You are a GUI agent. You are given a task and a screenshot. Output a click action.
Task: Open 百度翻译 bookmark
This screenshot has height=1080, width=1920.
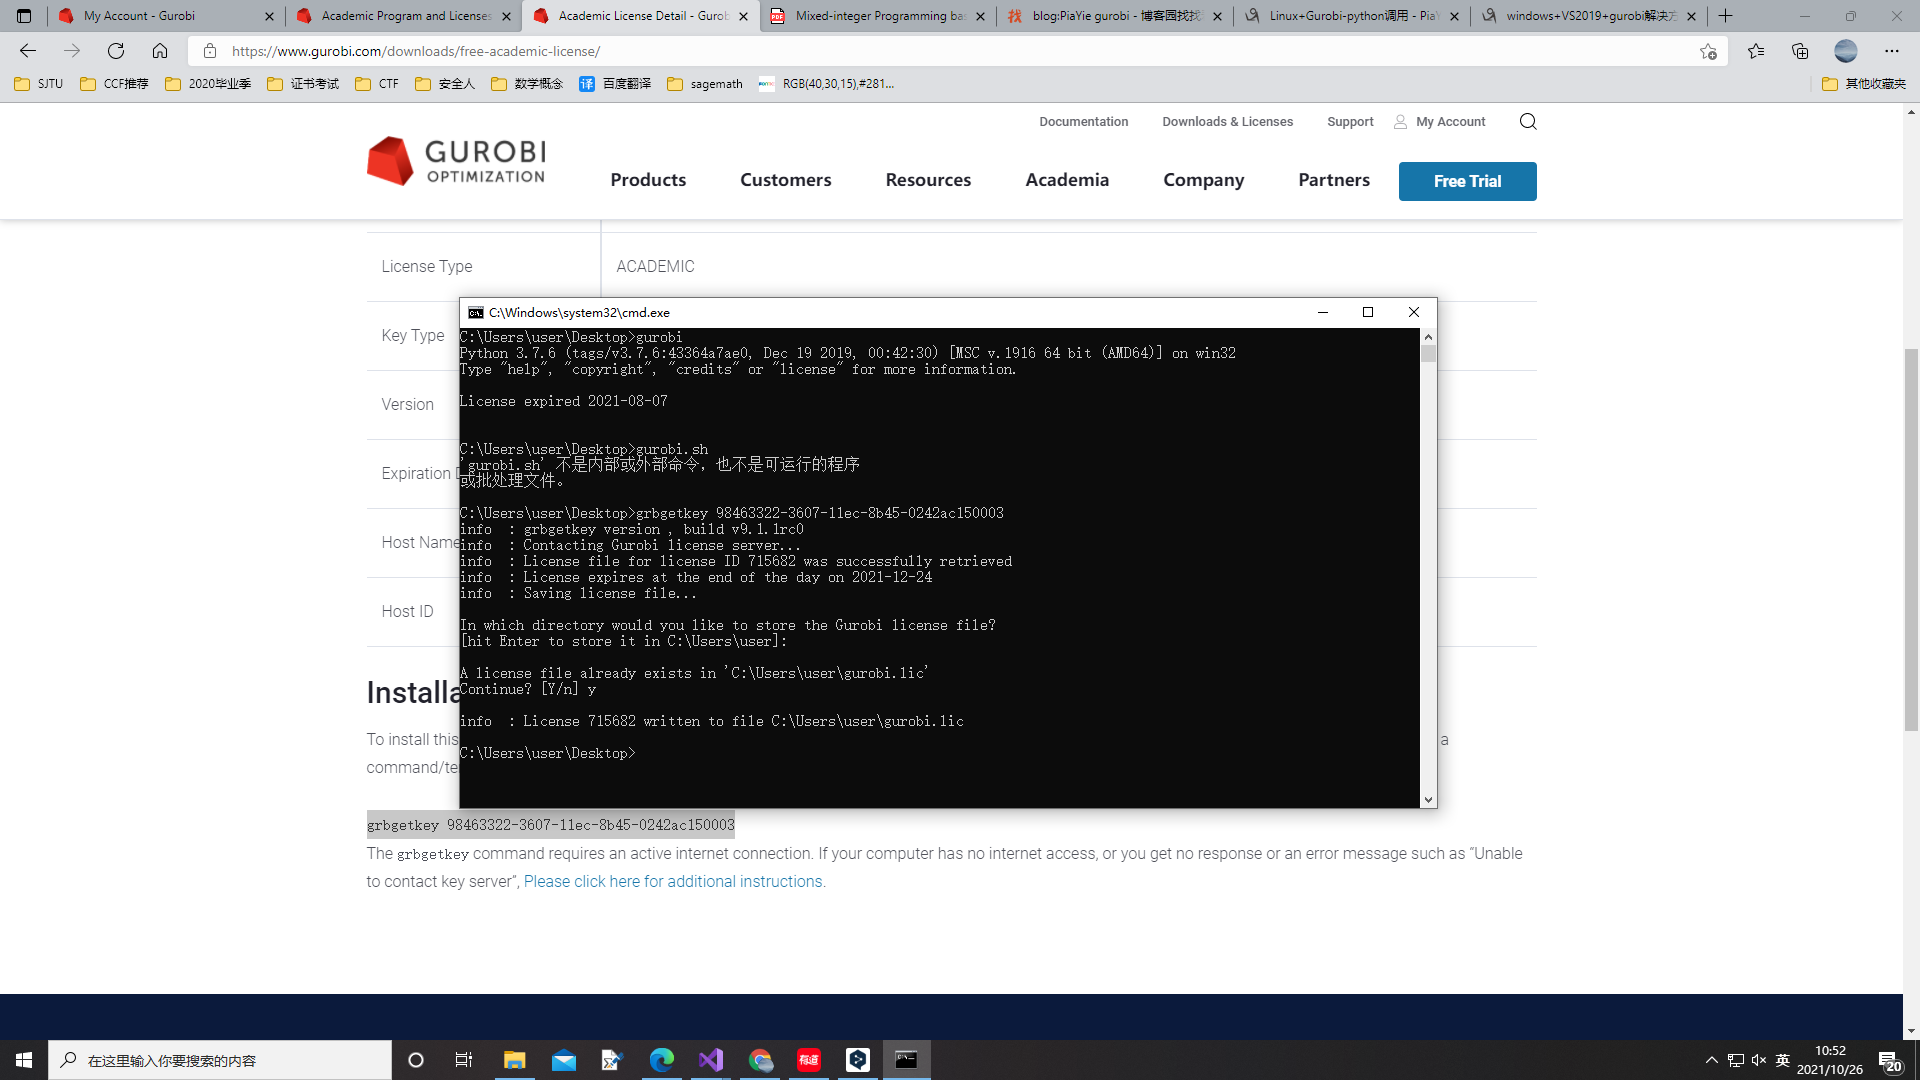point(615,84)
